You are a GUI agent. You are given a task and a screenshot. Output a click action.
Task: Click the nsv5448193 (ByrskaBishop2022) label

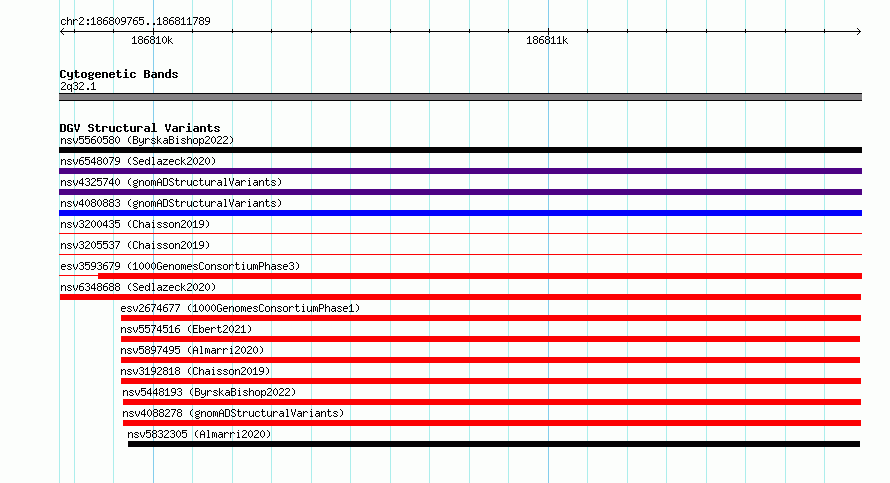tap(209, 392)
